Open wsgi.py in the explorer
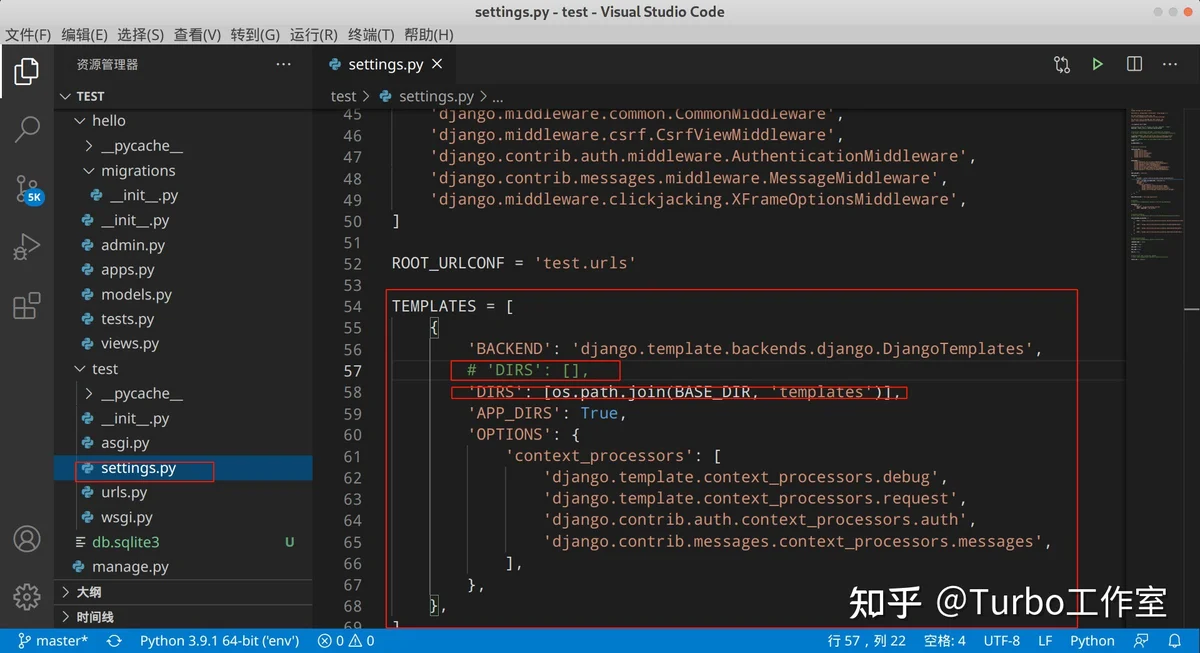 [x=183, y=518]
